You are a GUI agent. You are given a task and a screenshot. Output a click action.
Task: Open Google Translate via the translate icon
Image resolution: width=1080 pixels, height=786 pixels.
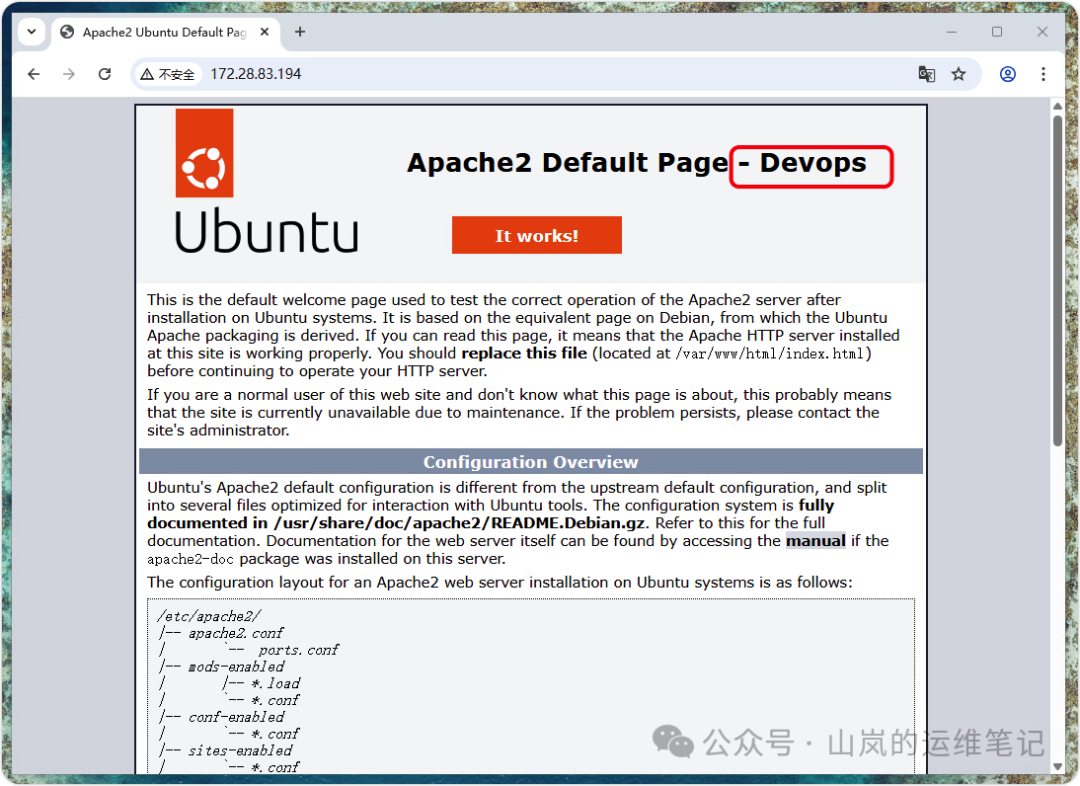[x=926, y=74]
